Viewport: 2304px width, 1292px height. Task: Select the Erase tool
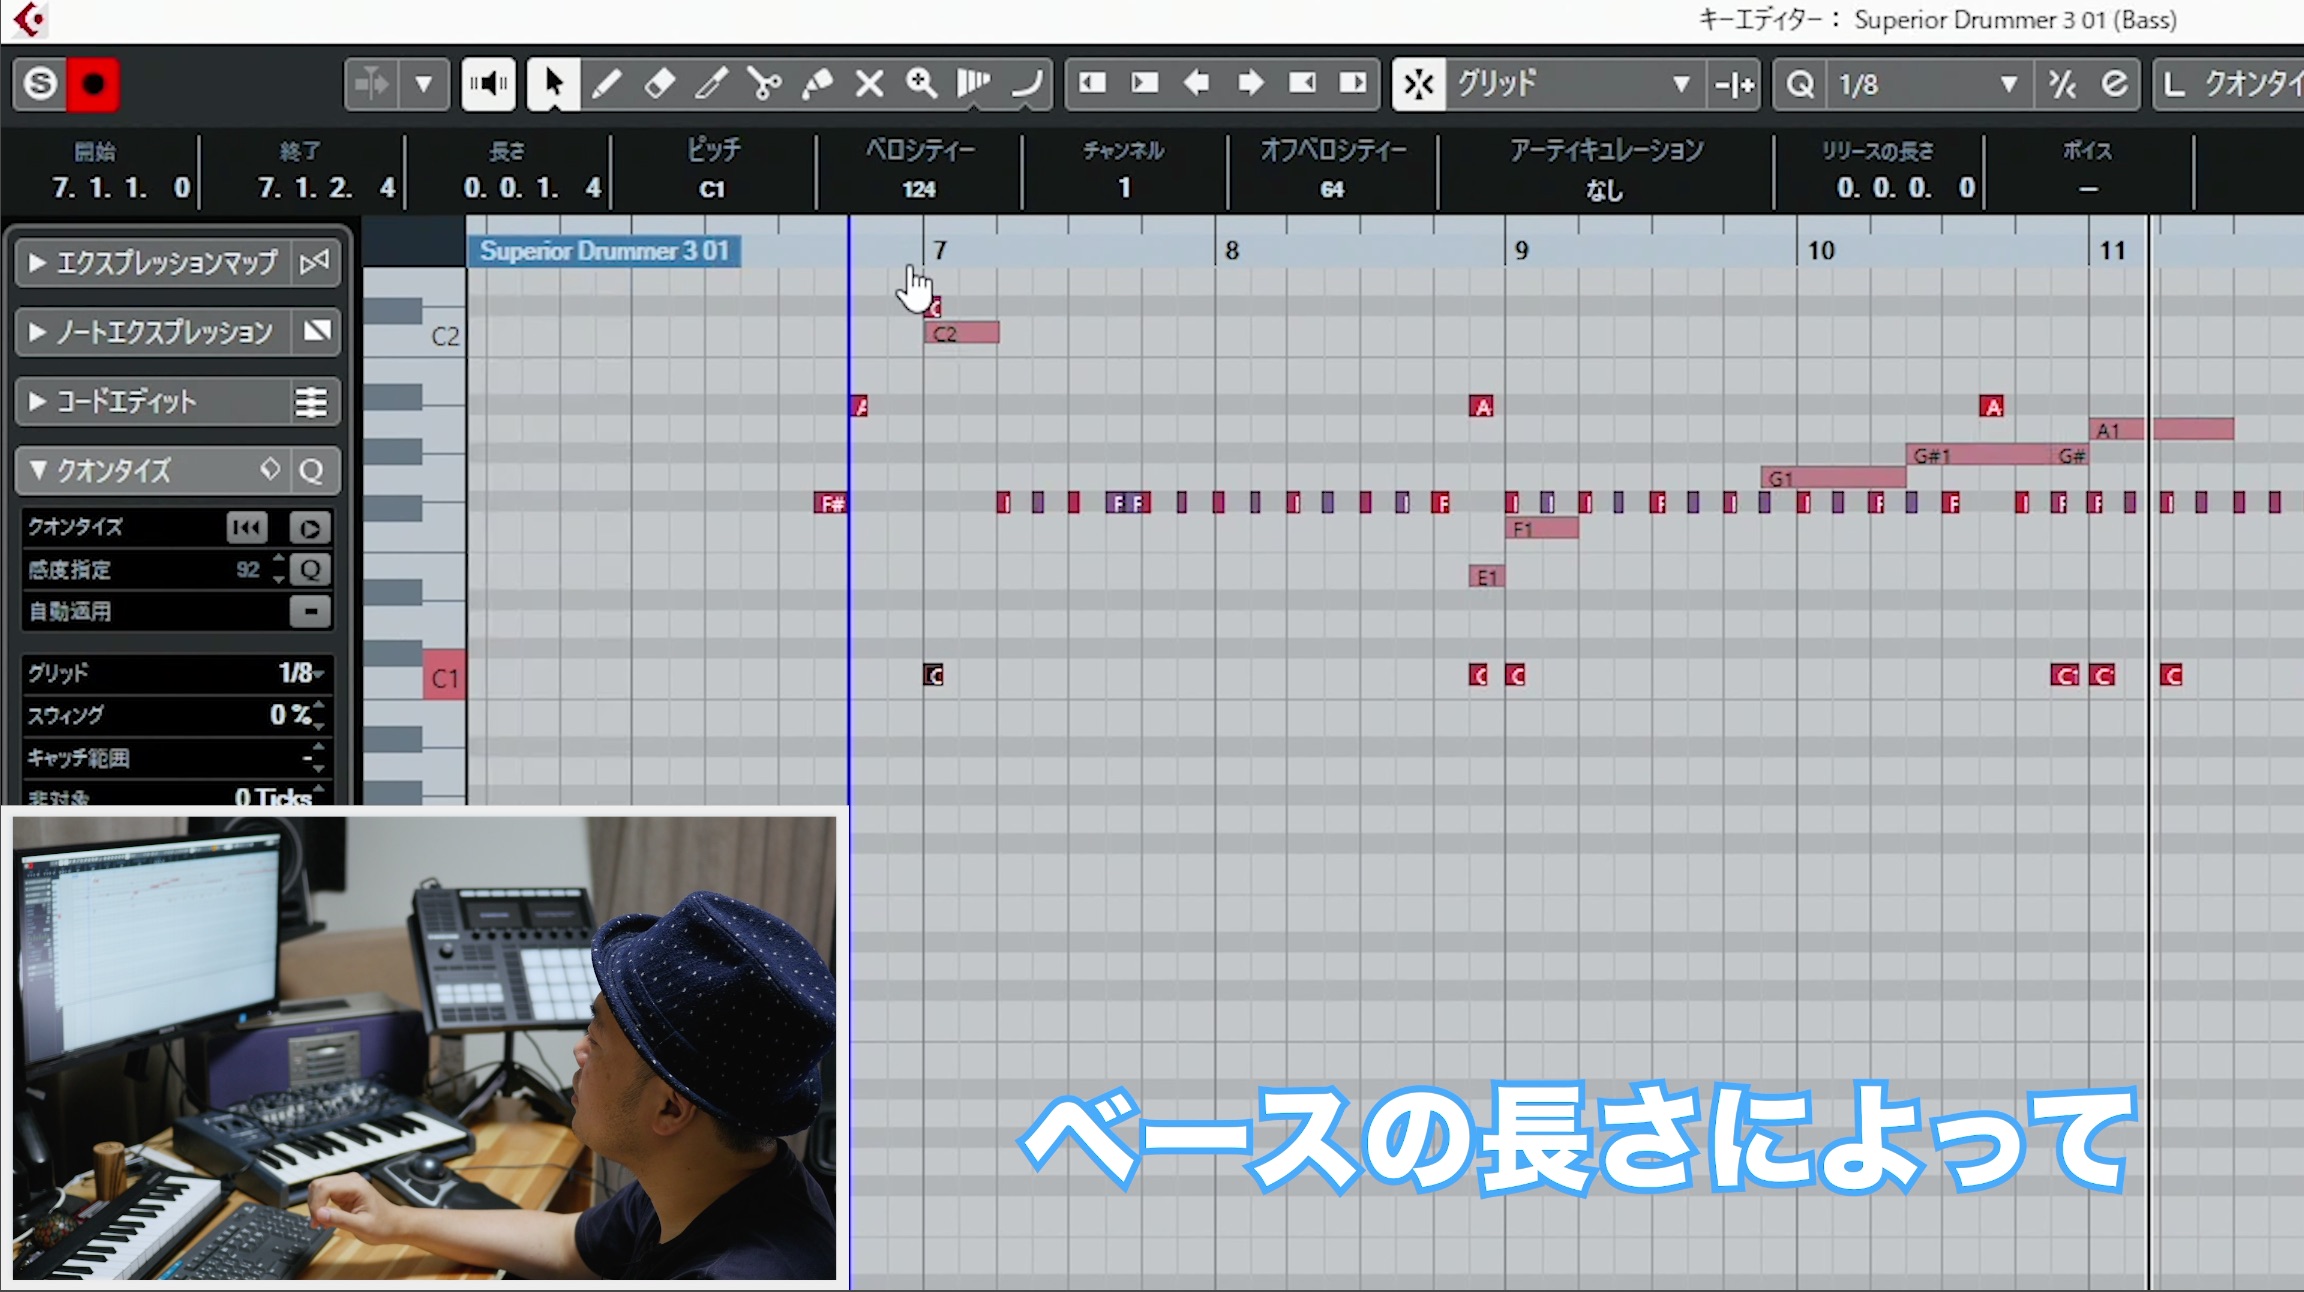coord(659,84)
